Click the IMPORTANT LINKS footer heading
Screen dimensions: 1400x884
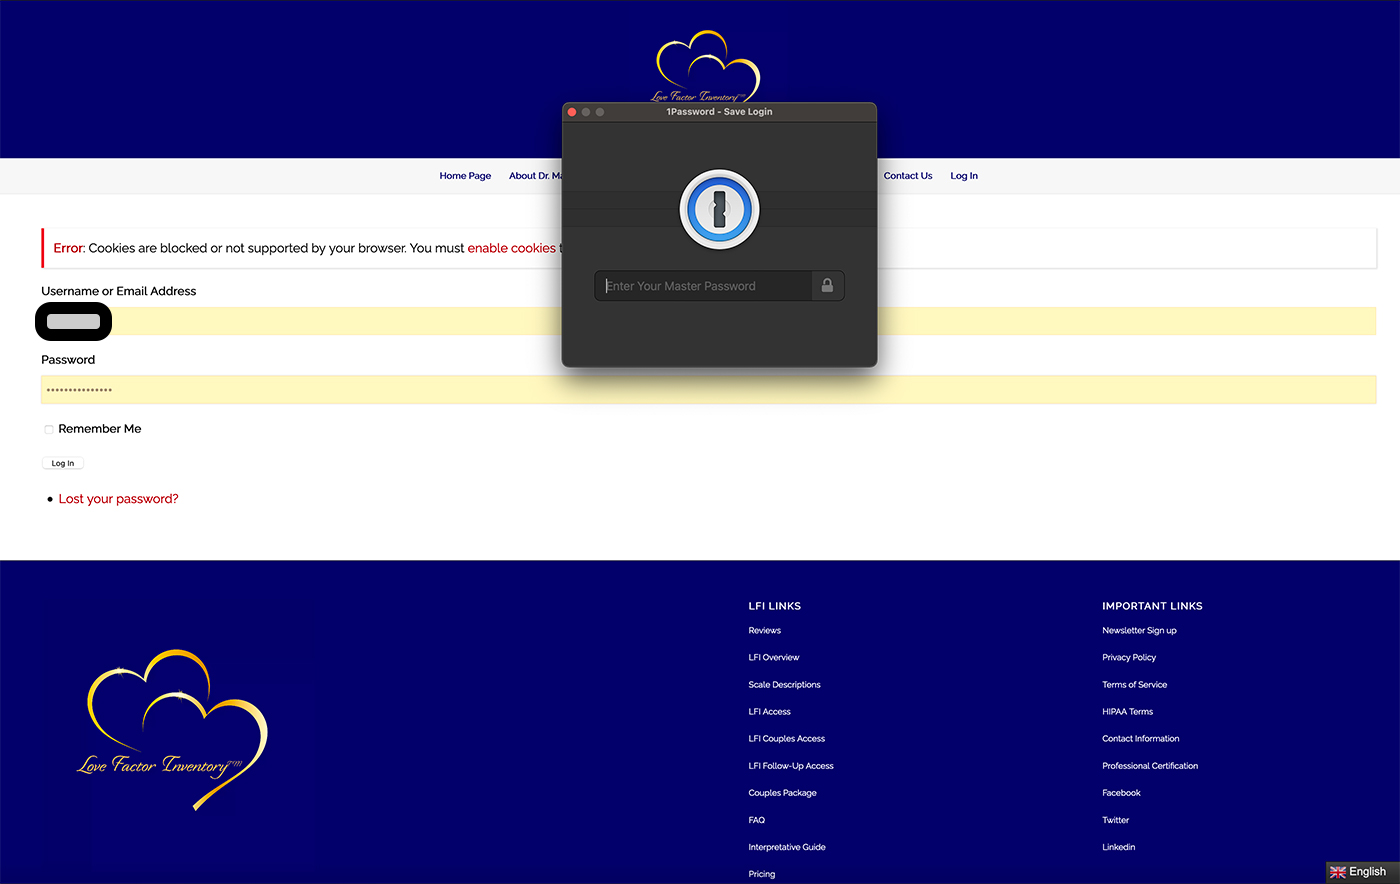[1152, 606]
